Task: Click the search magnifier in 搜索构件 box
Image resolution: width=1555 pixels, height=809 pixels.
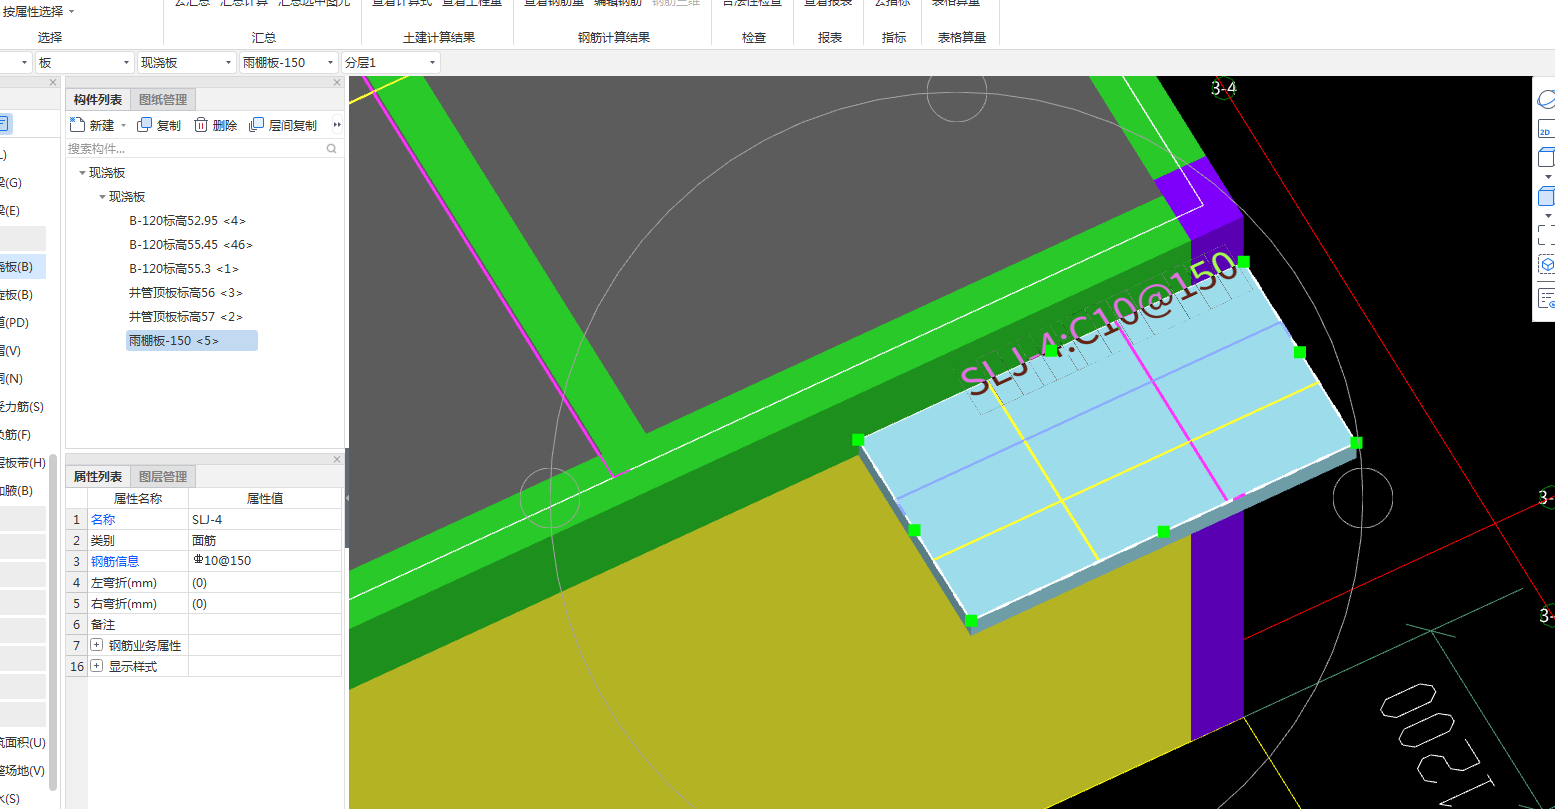Action: click(332, 148)
